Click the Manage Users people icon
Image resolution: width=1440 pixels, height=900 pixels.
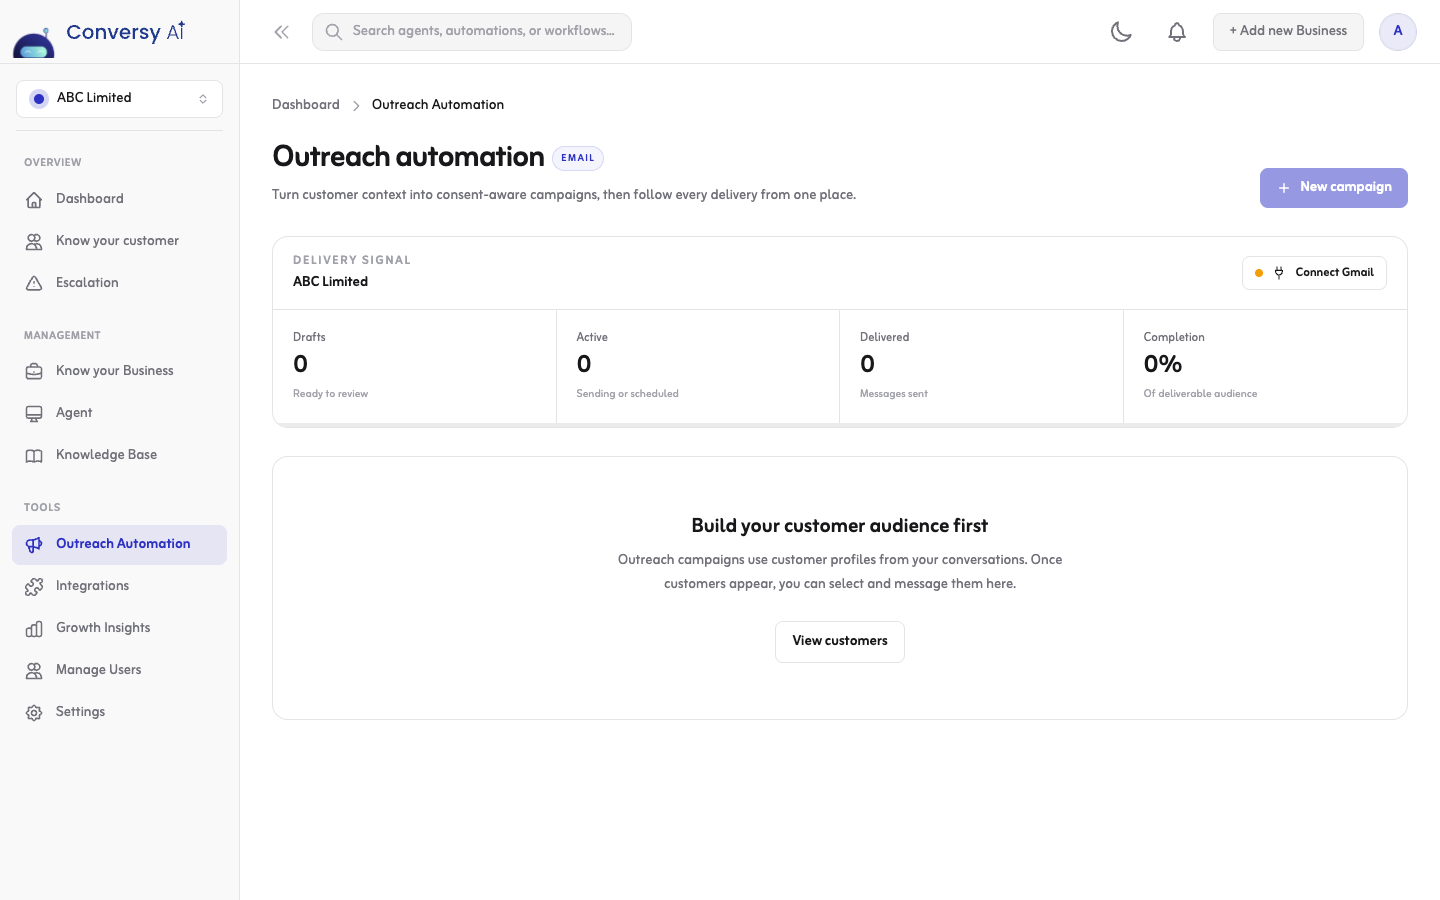(x=34, y=670)
